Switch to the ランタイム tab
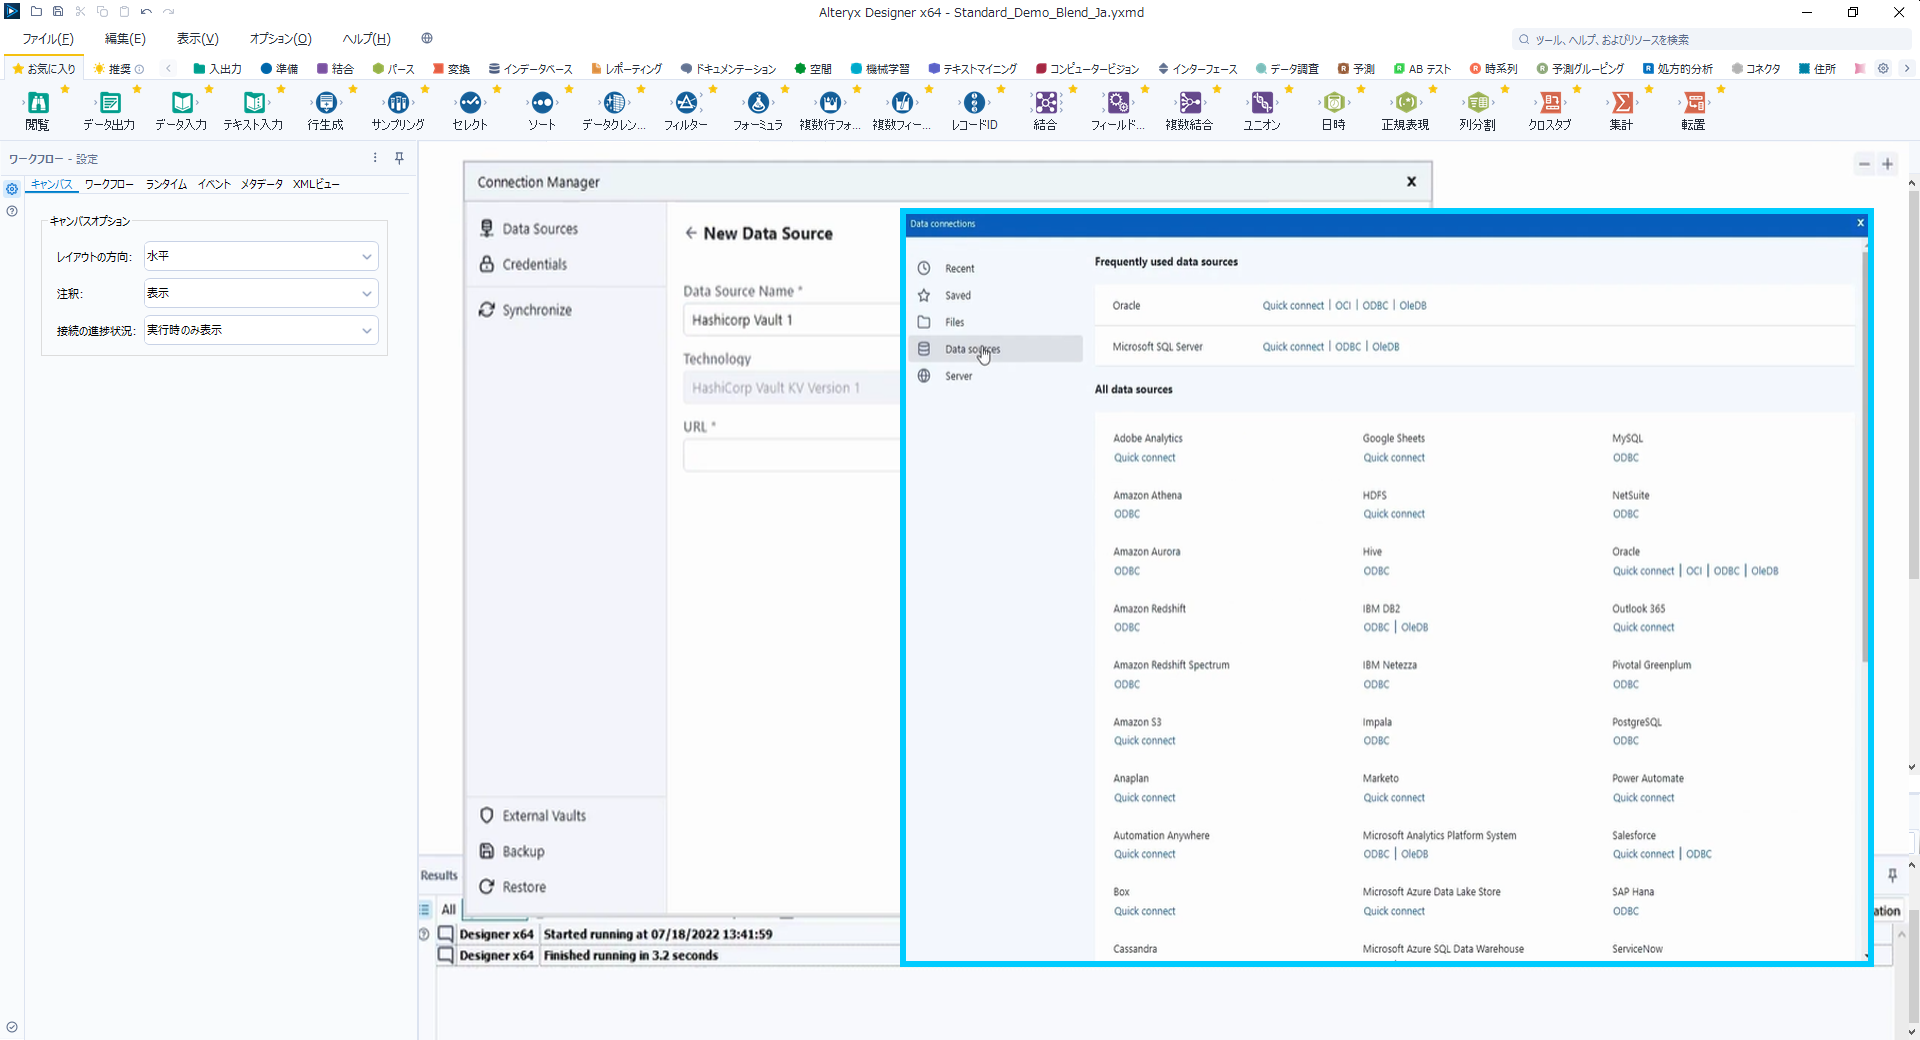 pyautogui.click(x=166, y=184)
